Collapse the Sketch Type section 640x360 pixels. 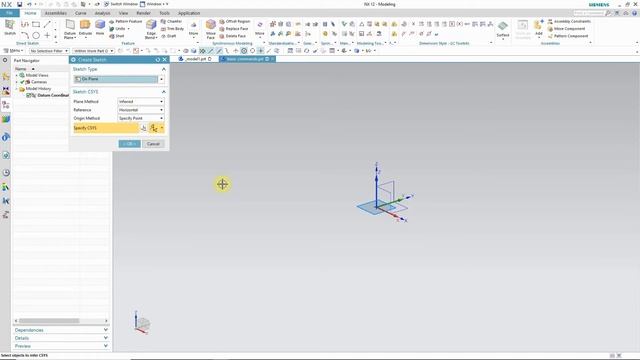tap(164, 69)
